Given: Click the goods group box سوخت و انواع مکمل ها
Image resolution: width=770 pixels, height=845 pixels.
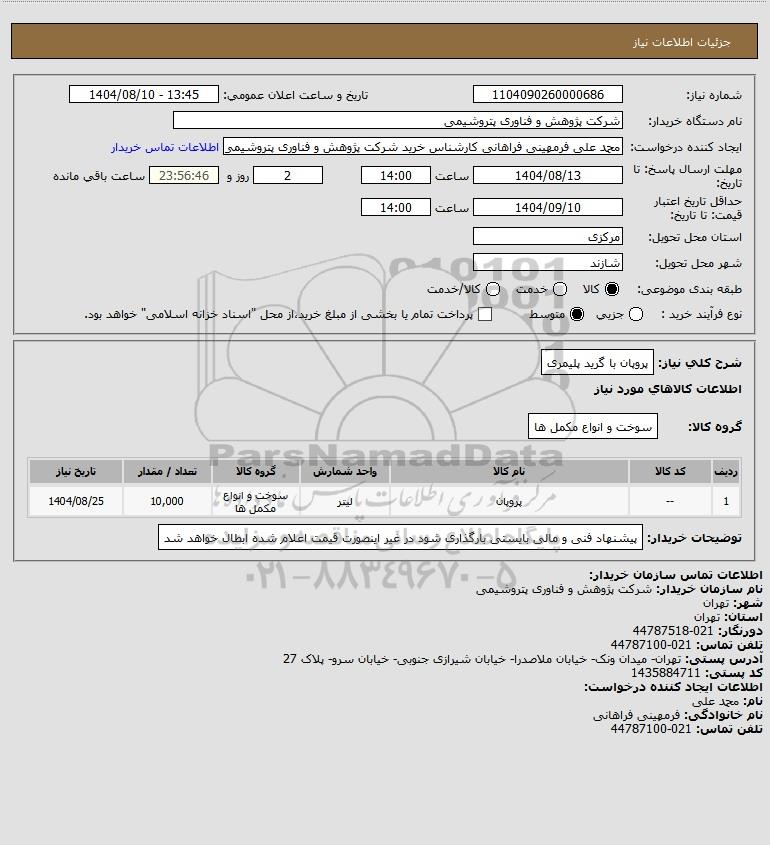Looking at the screenshot, I should pos(593,427).
